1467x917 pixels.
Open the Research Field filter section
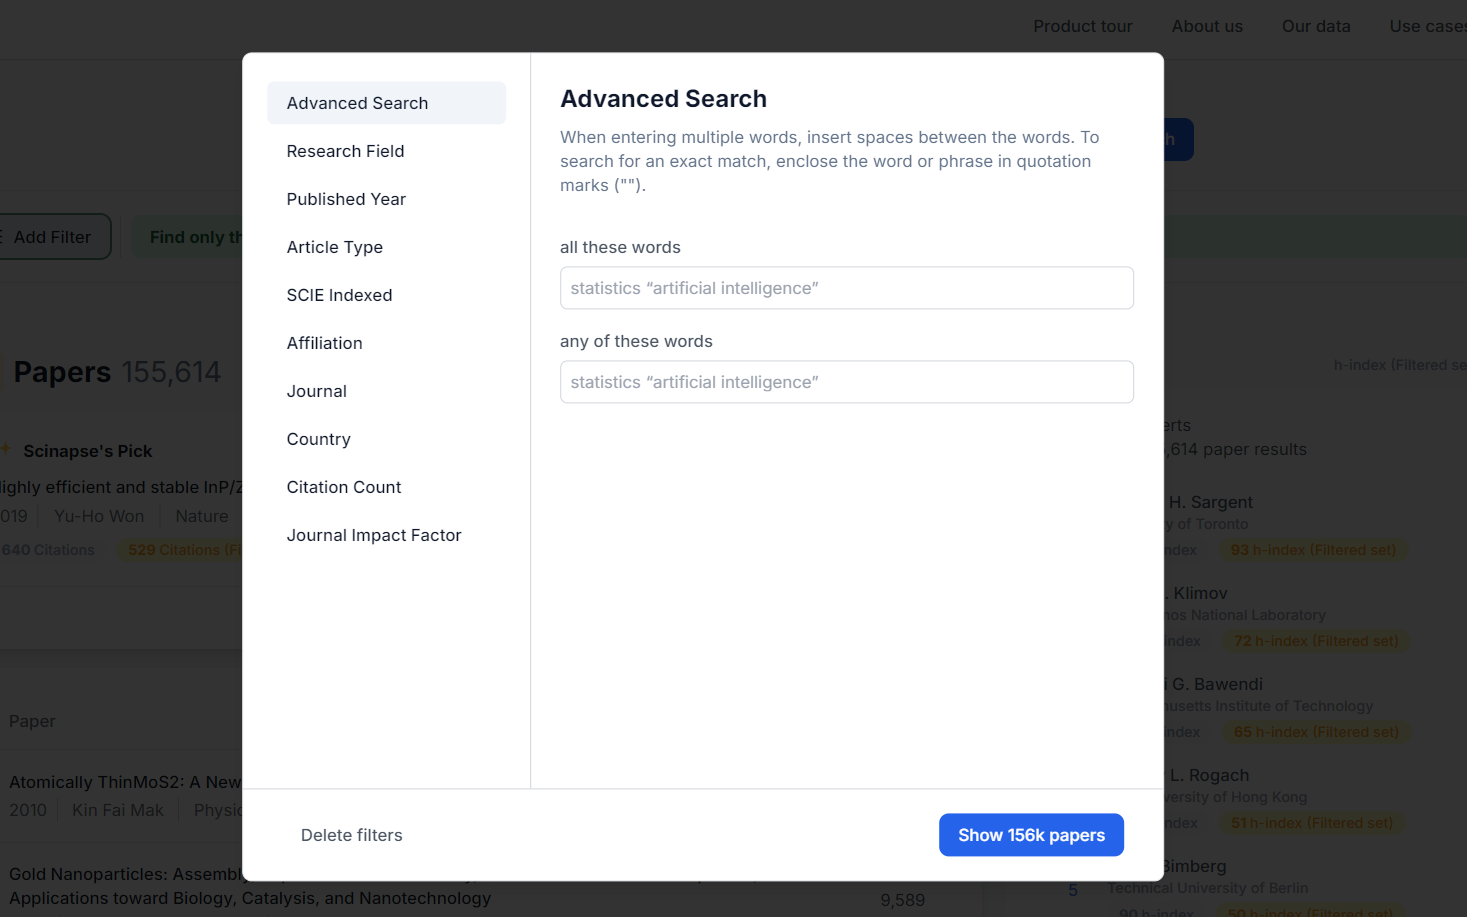tap(345, 151)
